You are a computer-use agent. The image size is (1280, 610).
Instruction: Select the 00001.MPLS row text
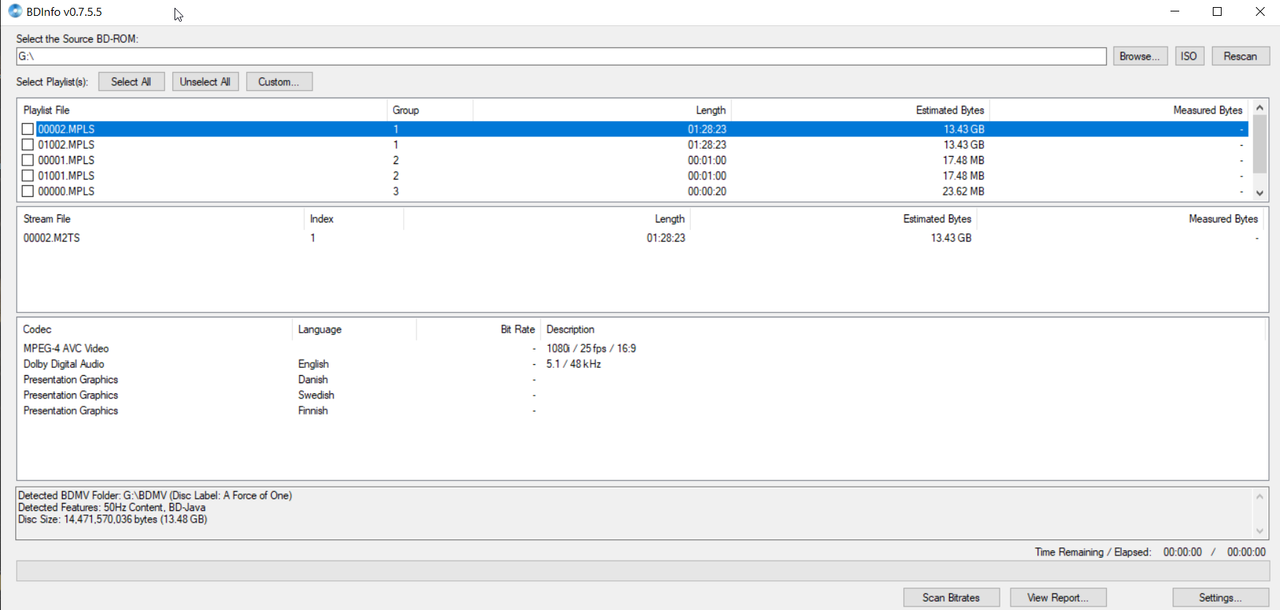click(x=66, y=160)
